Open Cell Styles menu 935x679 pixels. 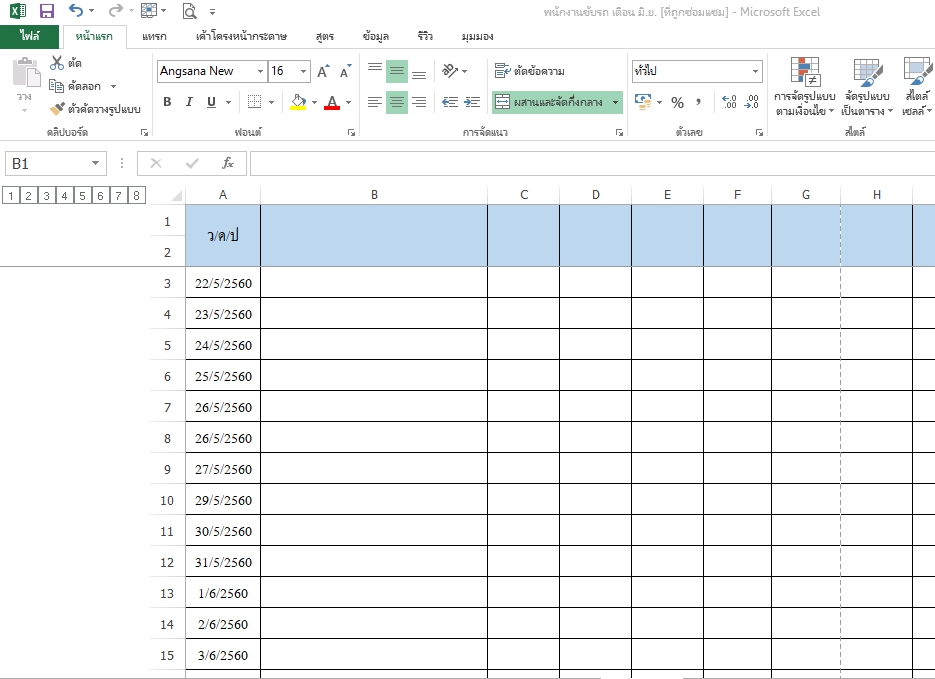(917, 86)
